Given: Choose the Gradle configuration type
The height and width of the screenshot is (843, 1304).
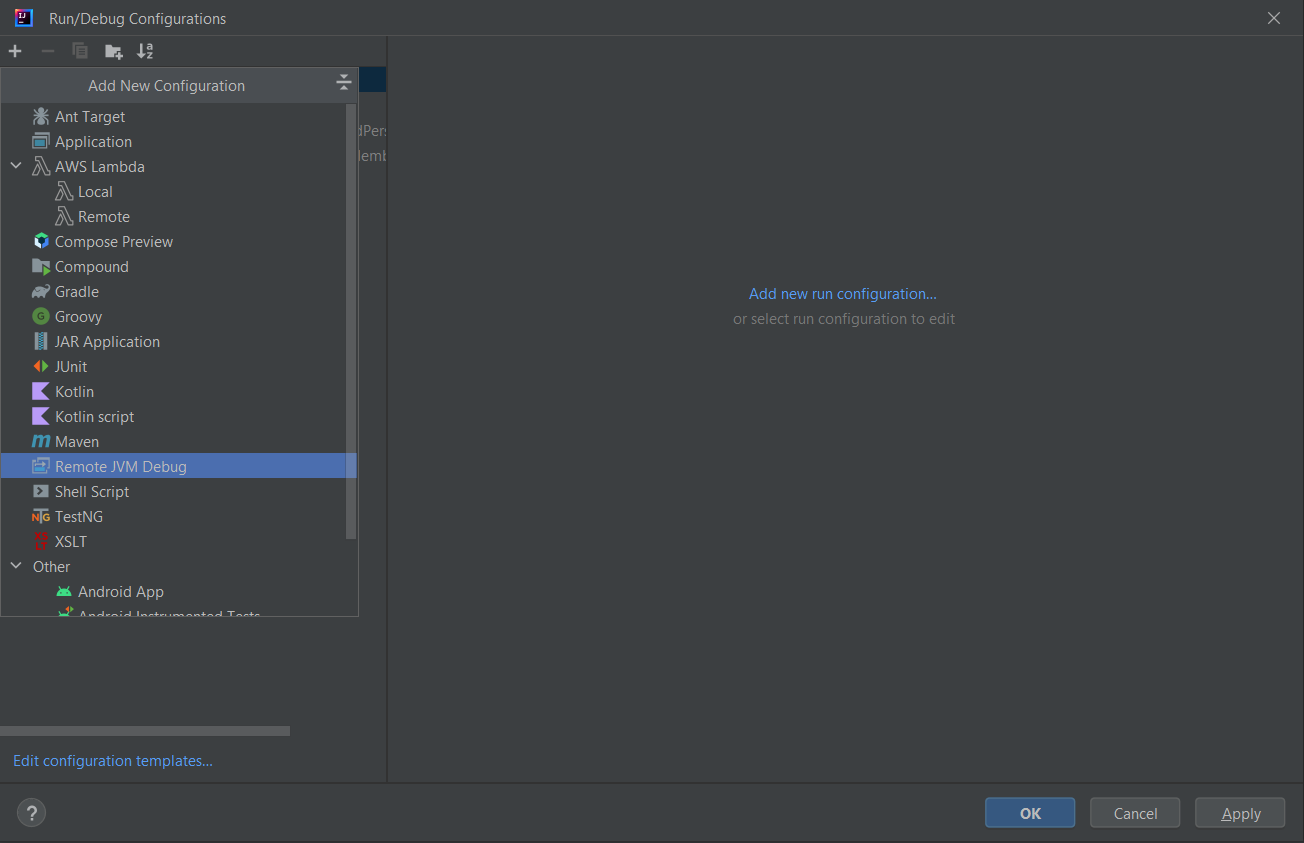Looking at the screenshot, I should pos(76,292).
